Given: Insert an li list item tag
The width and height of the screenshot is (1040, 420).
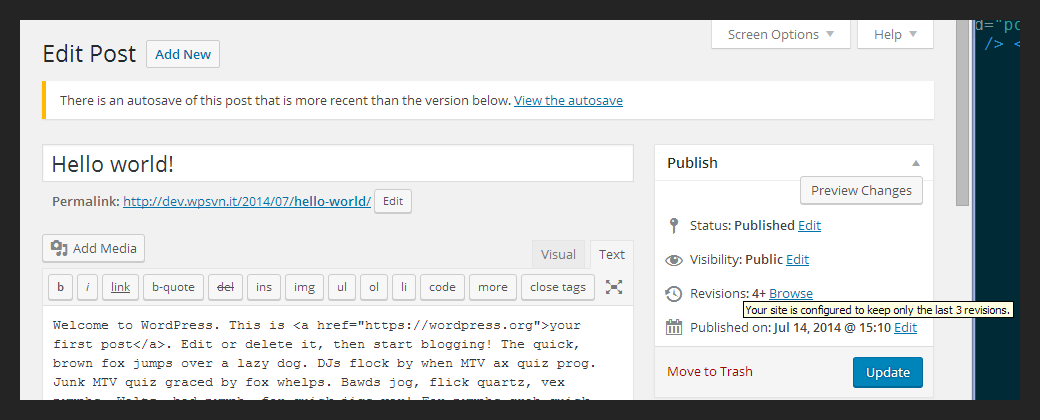Looking at the screenshot, I should (403, 287).
